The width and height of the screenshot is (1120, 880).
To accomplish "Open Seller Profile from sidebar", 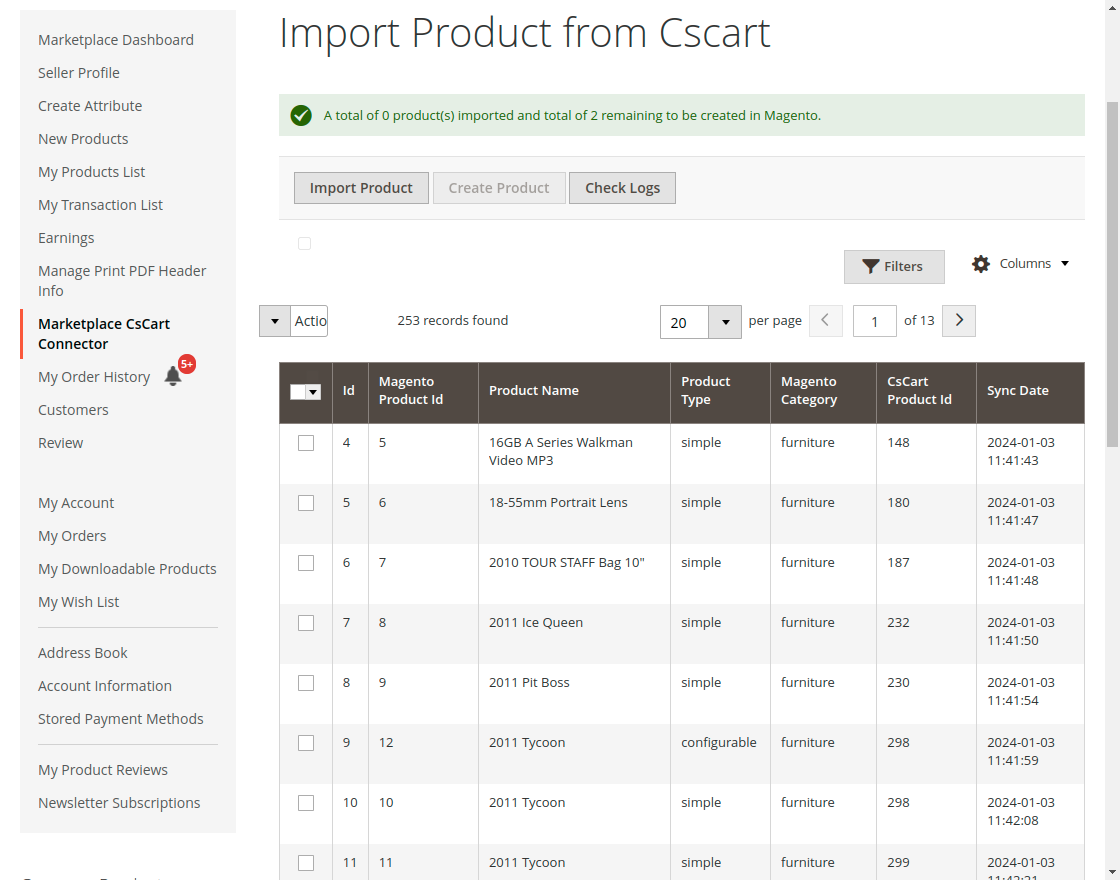I will coord(79,73).
